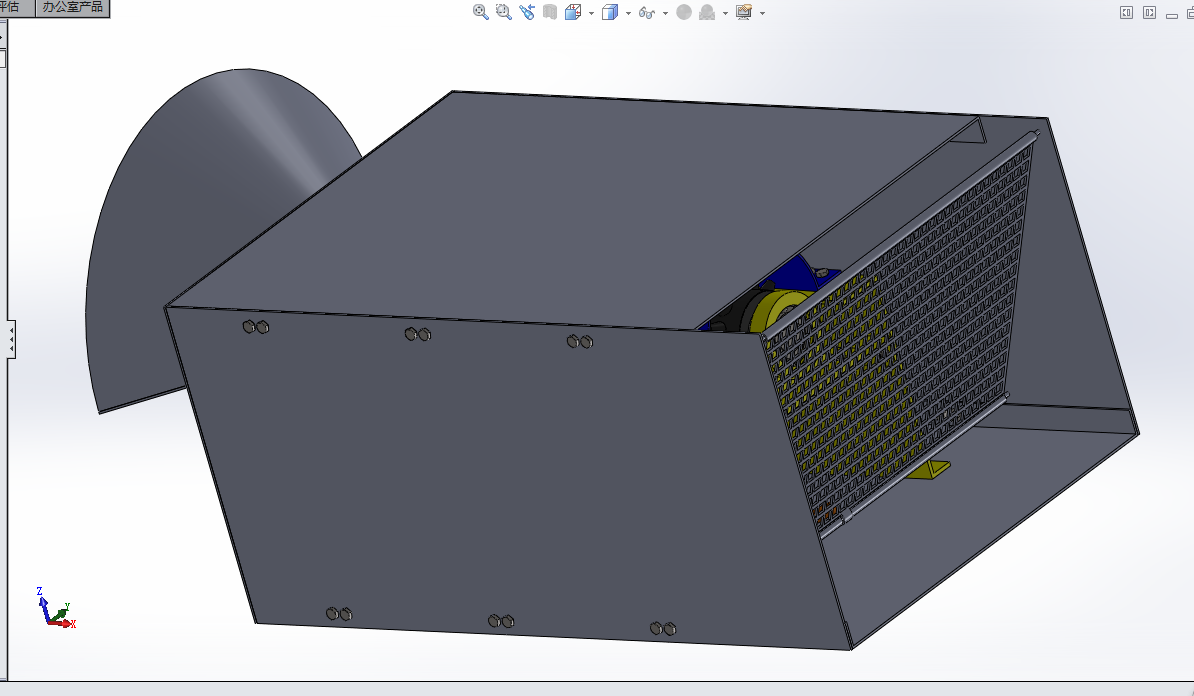
Task: Expand the View Settings dropdown arrow
Action: 762,13
